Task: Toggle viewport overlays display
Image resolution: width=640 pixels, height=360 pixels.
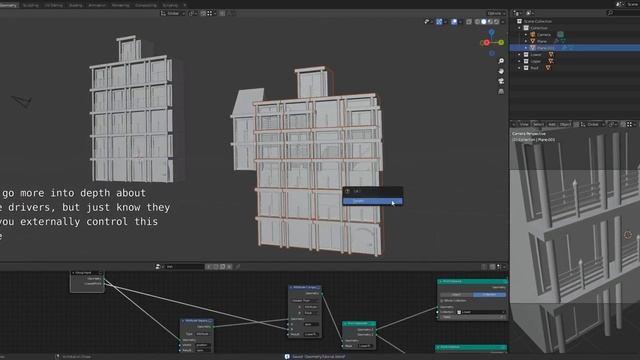Action: [454, 22]
